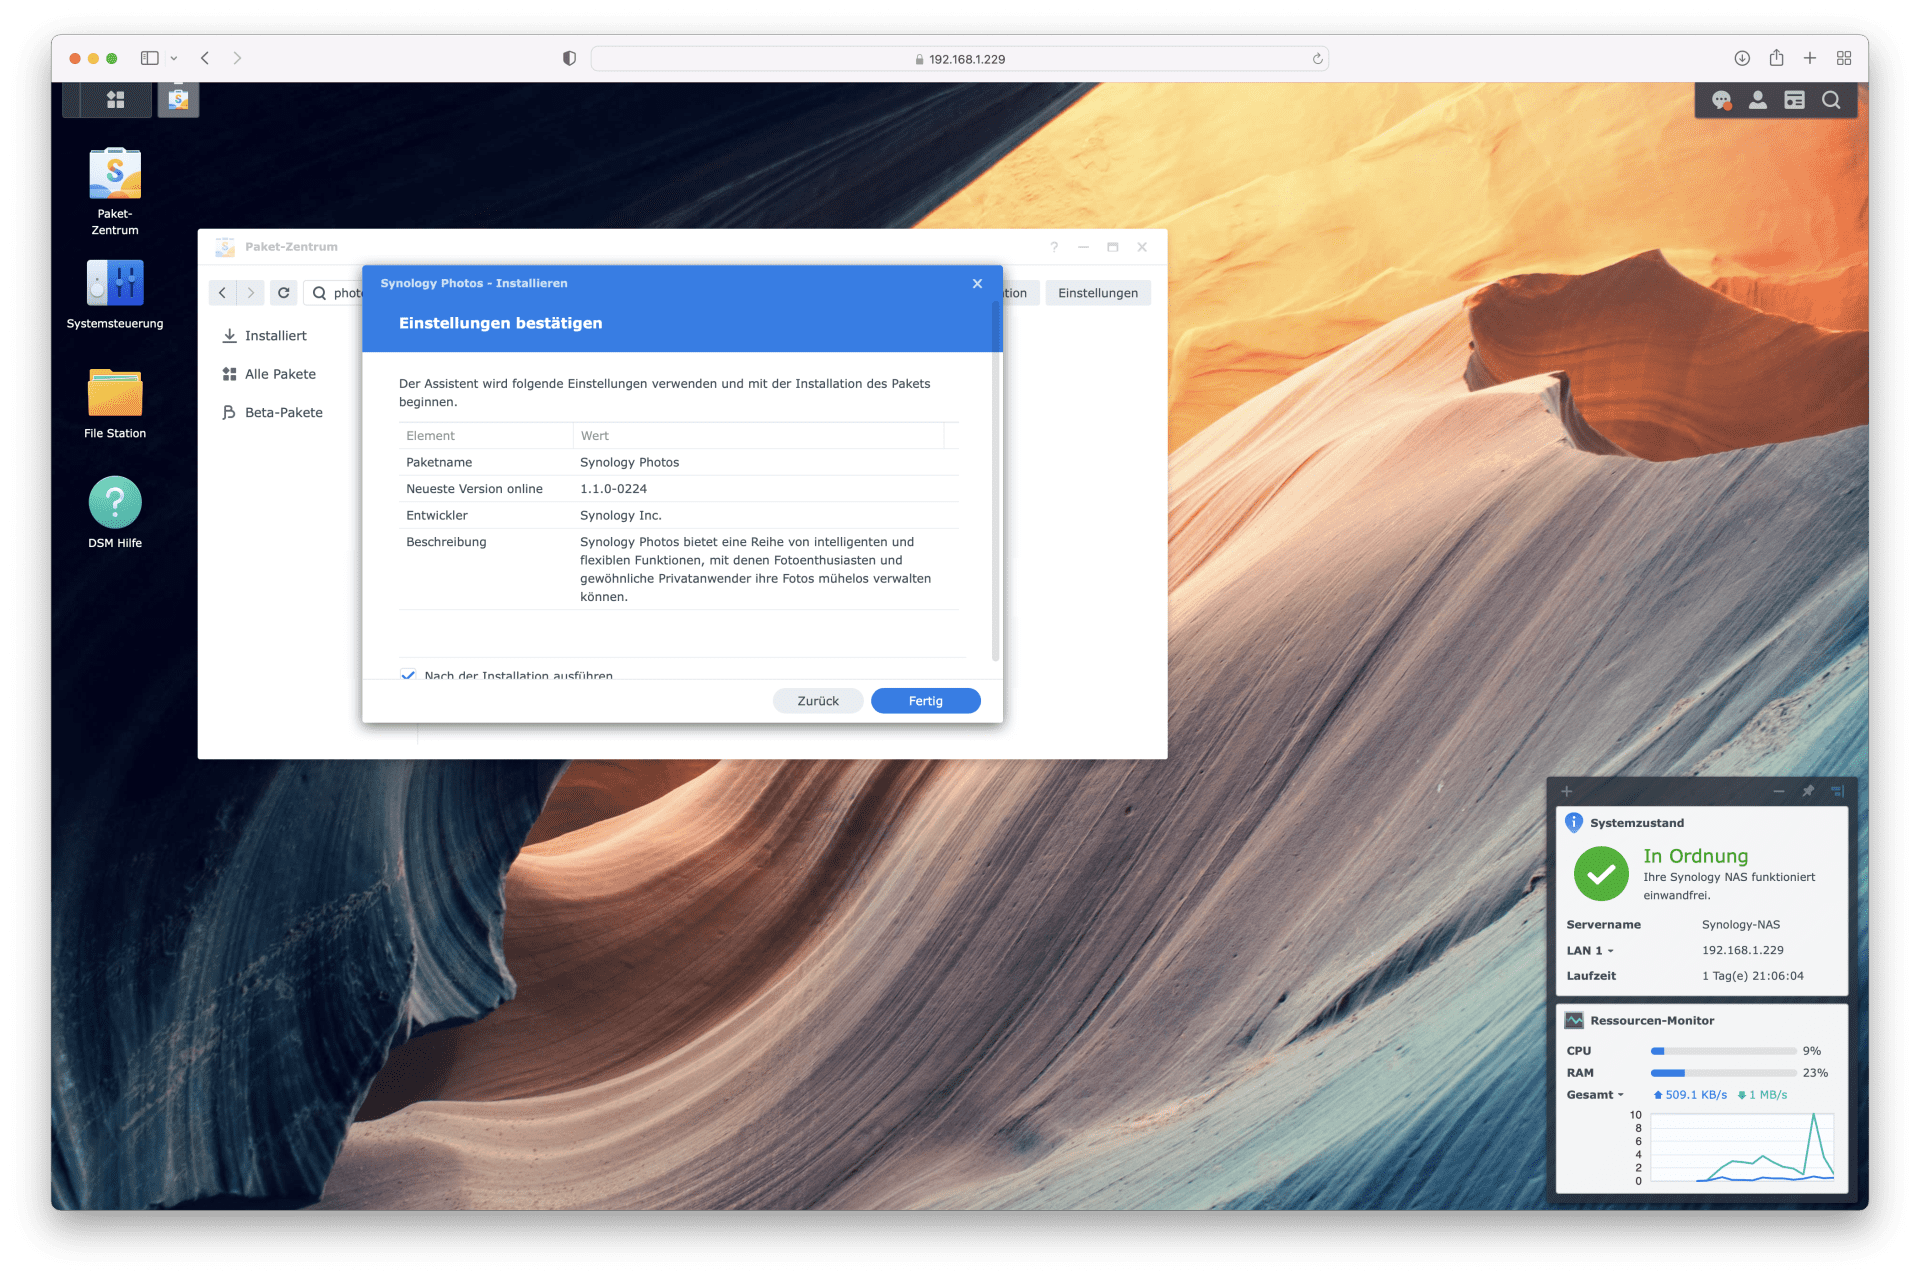Click the 'In Ordnung' status text

point(1695,856)
